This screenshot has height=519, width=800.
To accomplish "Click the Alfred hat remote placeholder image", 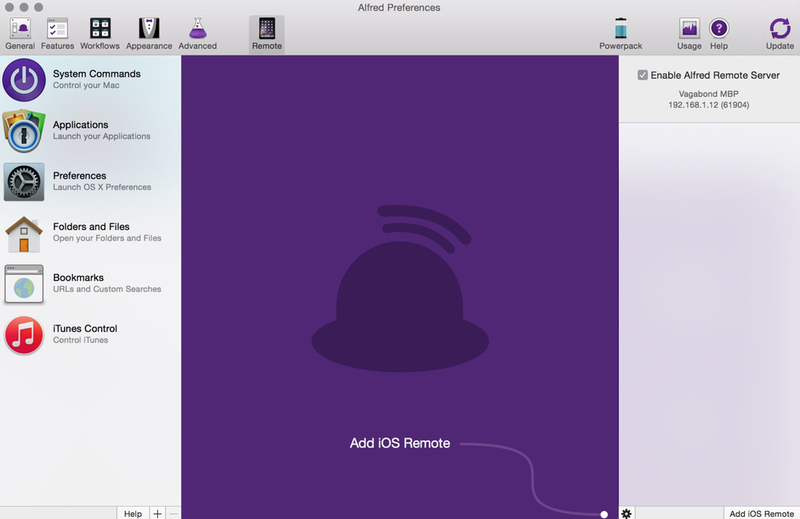I will pos(400,288).
